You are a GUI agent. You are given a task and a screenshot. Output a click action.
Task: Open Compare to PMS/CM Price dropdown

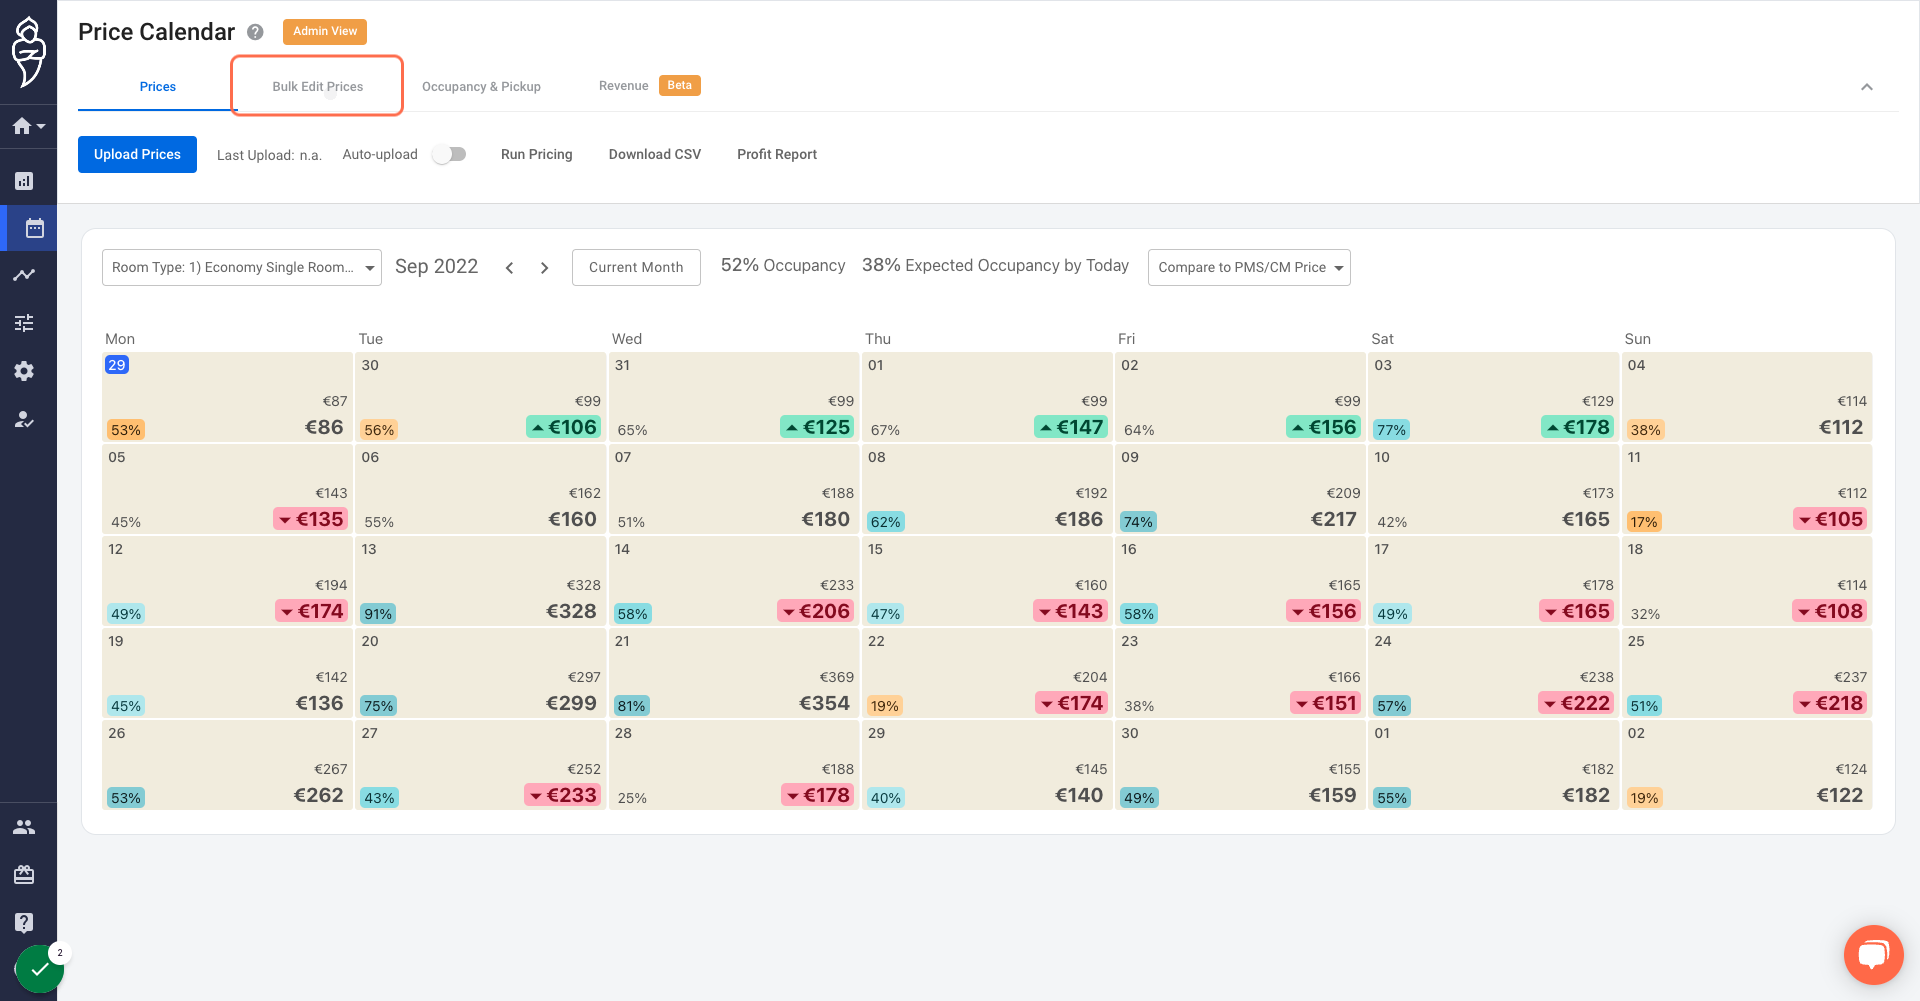tap(1249, 267)
